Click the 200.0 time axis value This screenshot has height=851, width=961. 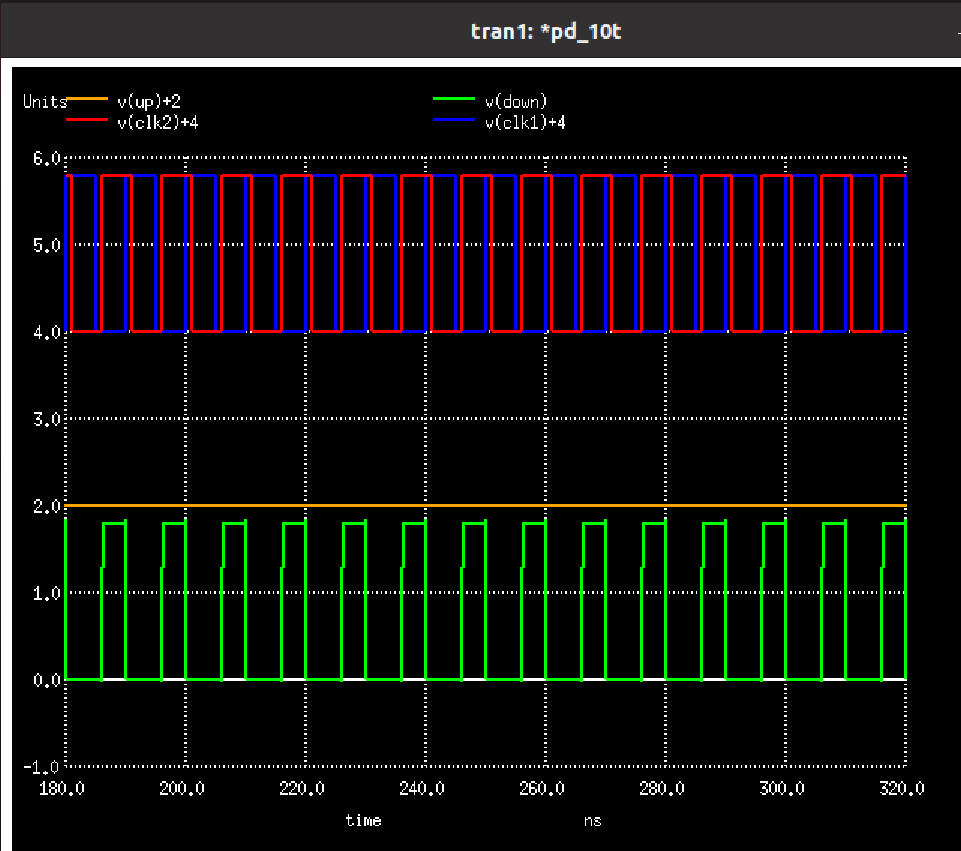point(182,789)
